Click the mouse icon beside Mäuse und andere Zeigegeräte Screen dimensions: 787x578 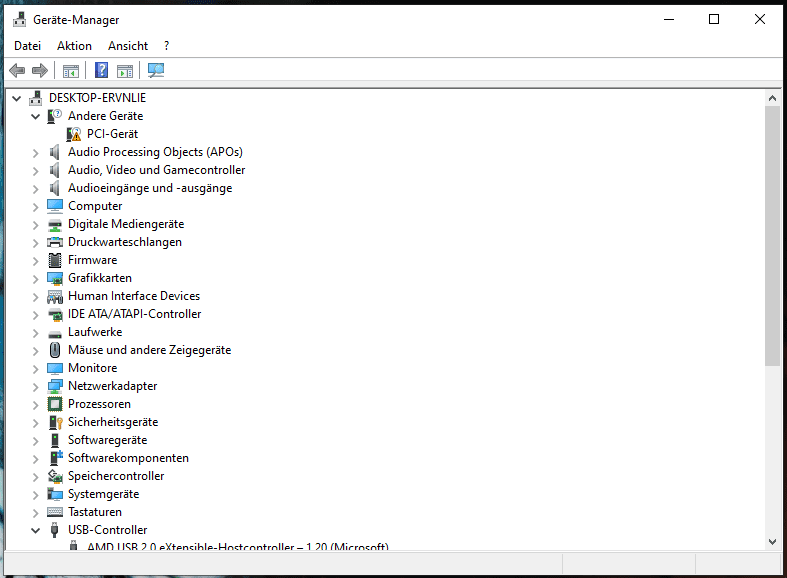[x=55, y=350]
